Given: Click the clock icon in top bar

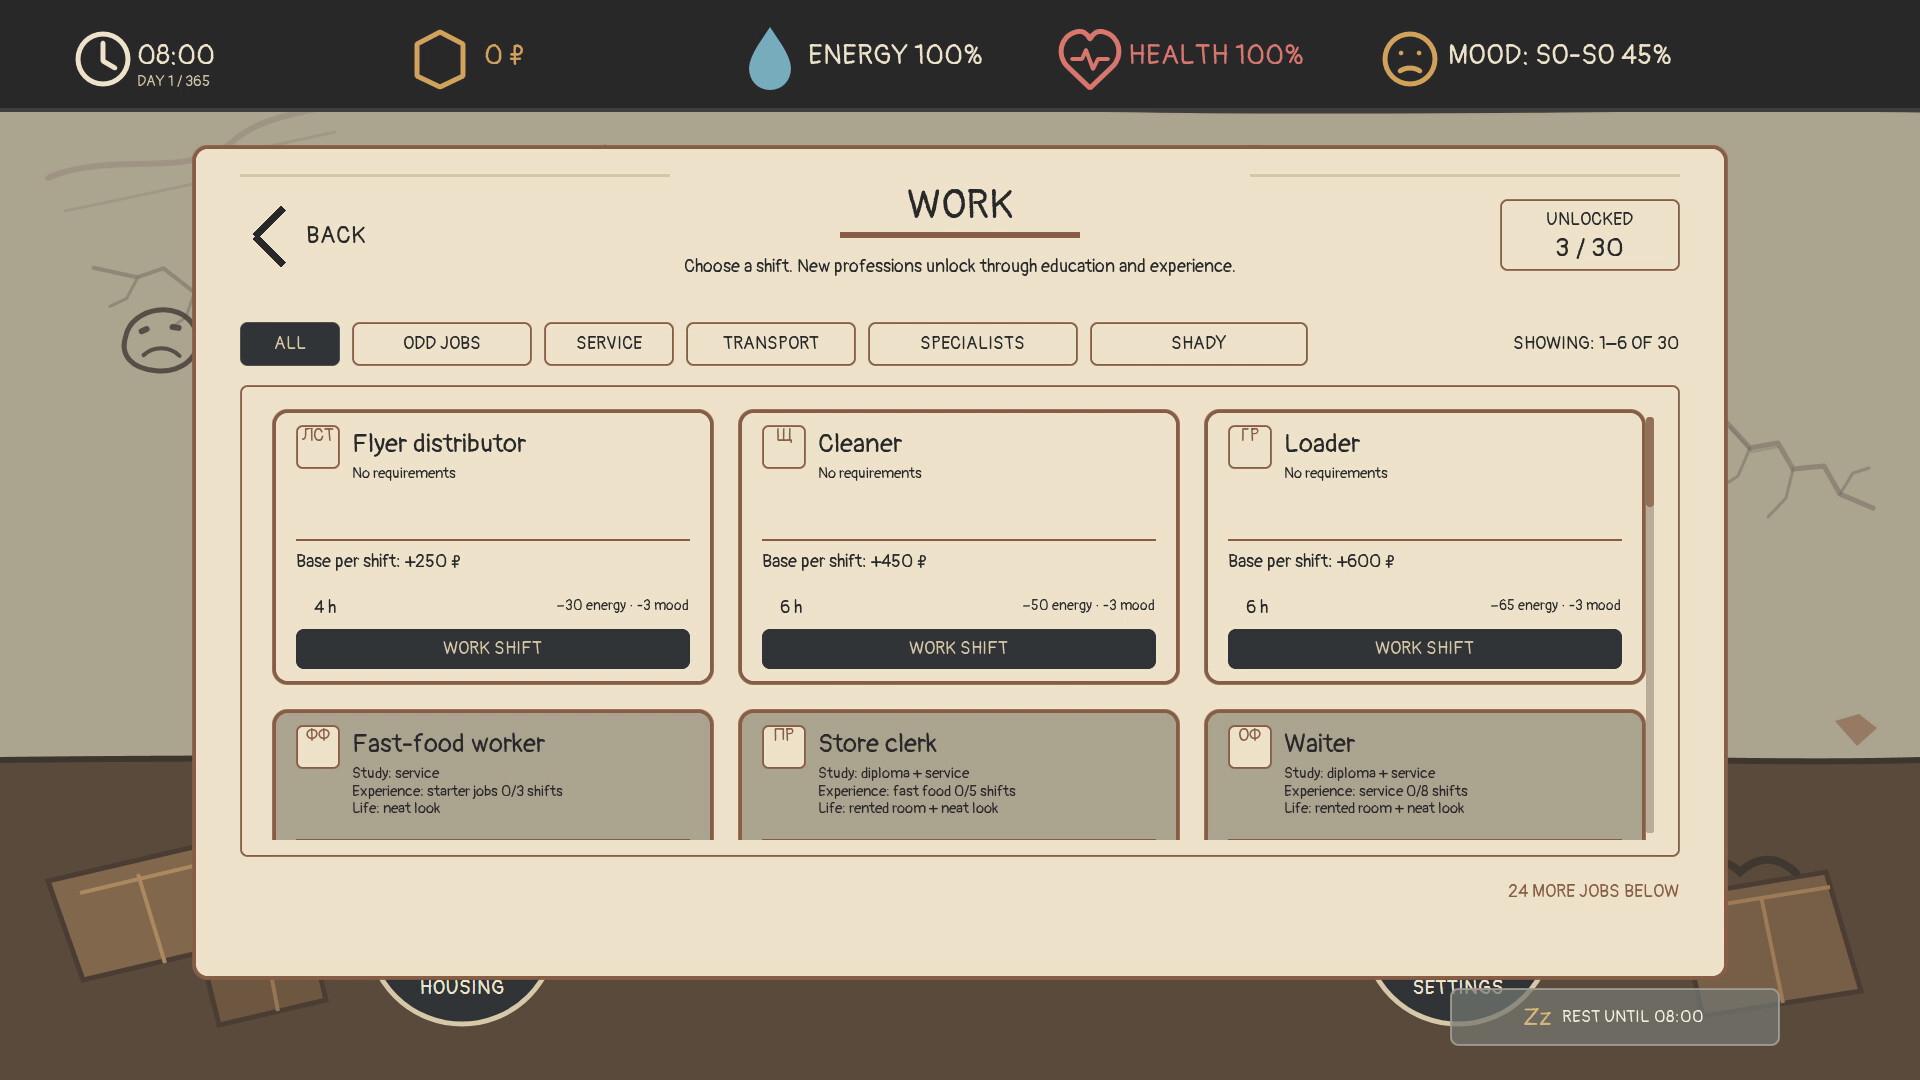Looking at the screenshot, I should (x=102, y=59).
